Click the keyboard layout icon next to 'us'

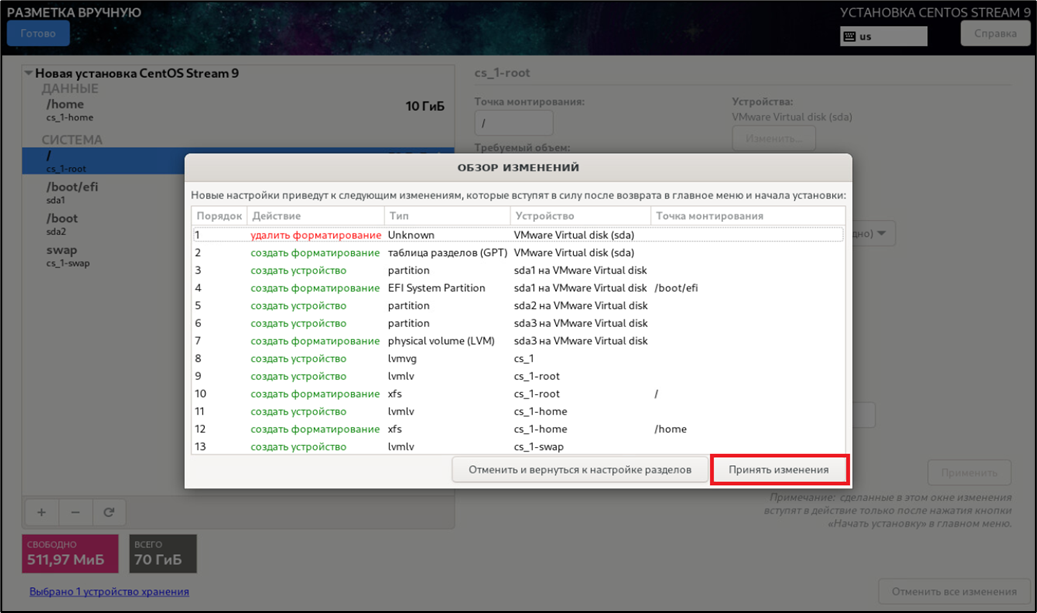click(x=850, y=36)
